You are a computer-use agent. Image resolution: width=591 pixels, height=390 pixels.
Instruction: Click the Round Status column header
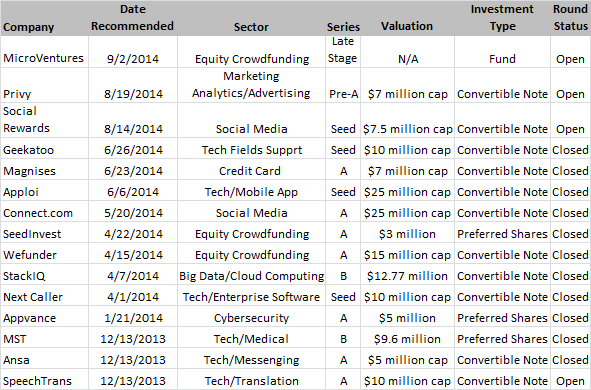(x=570, y=18)
